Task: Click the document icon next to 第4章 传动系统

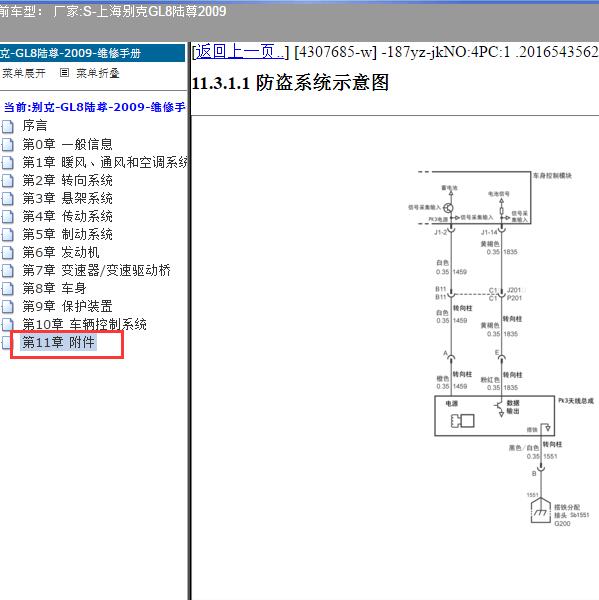Action: 7,217
